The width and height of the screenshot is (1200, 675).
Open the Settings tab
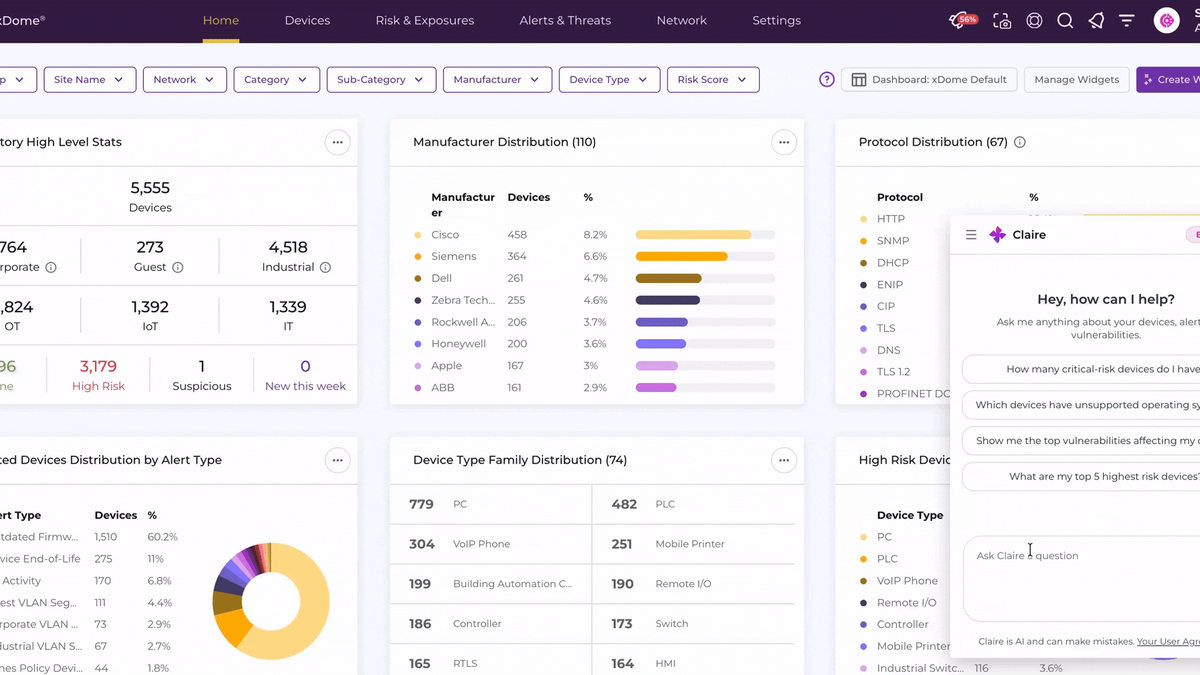point(777,20)
